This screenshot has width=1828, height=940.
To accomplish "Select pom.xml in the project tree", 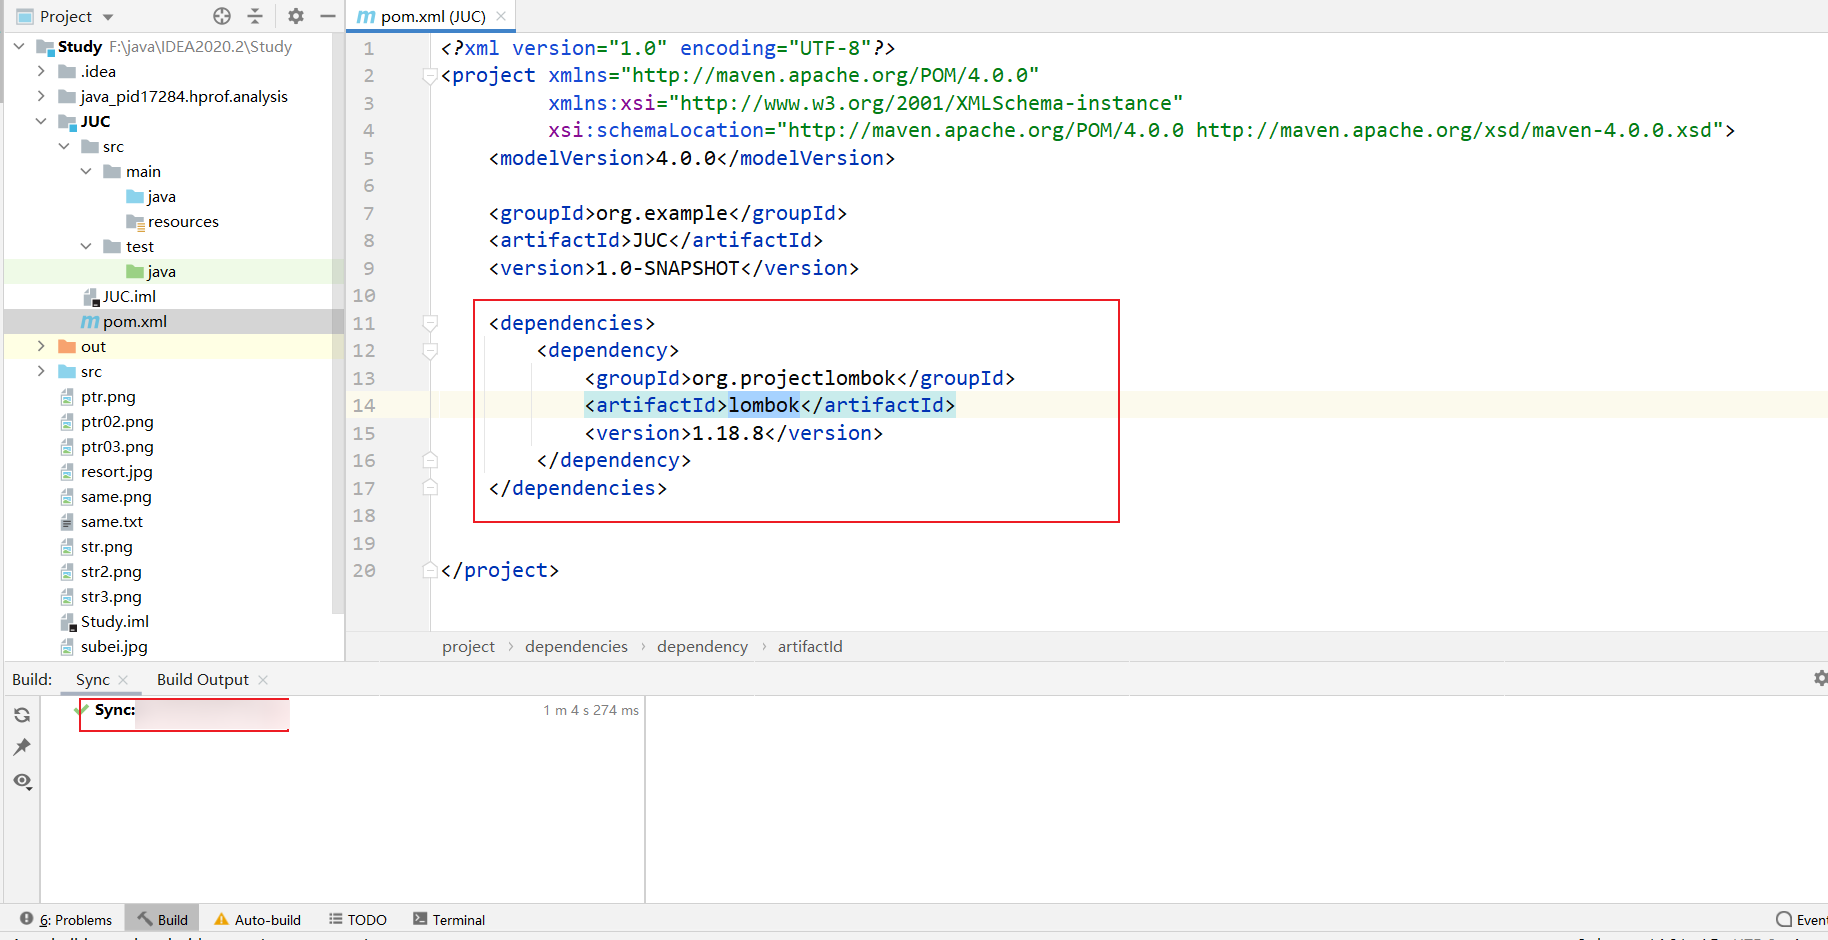I will (124, 321).
